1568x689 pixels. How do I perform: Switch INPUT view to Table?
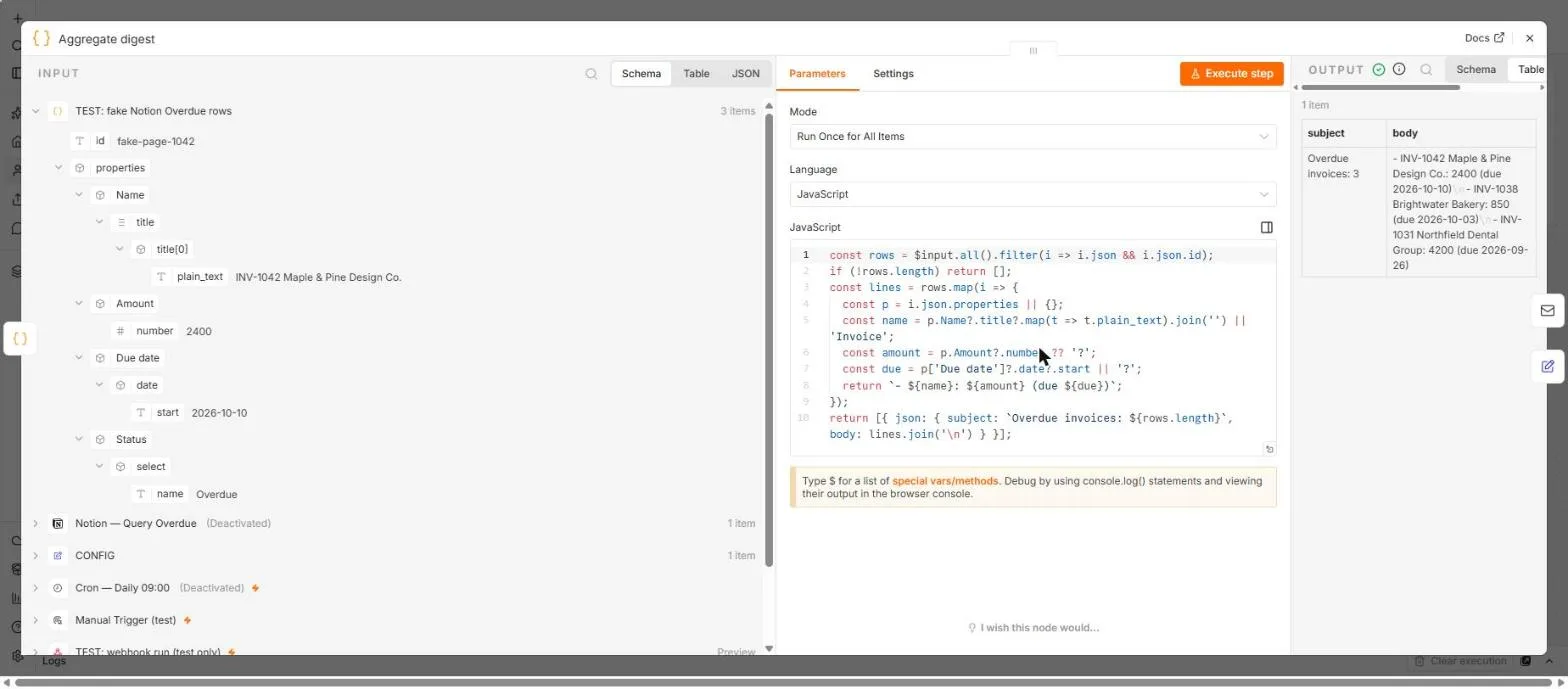[x=696, y=73]
